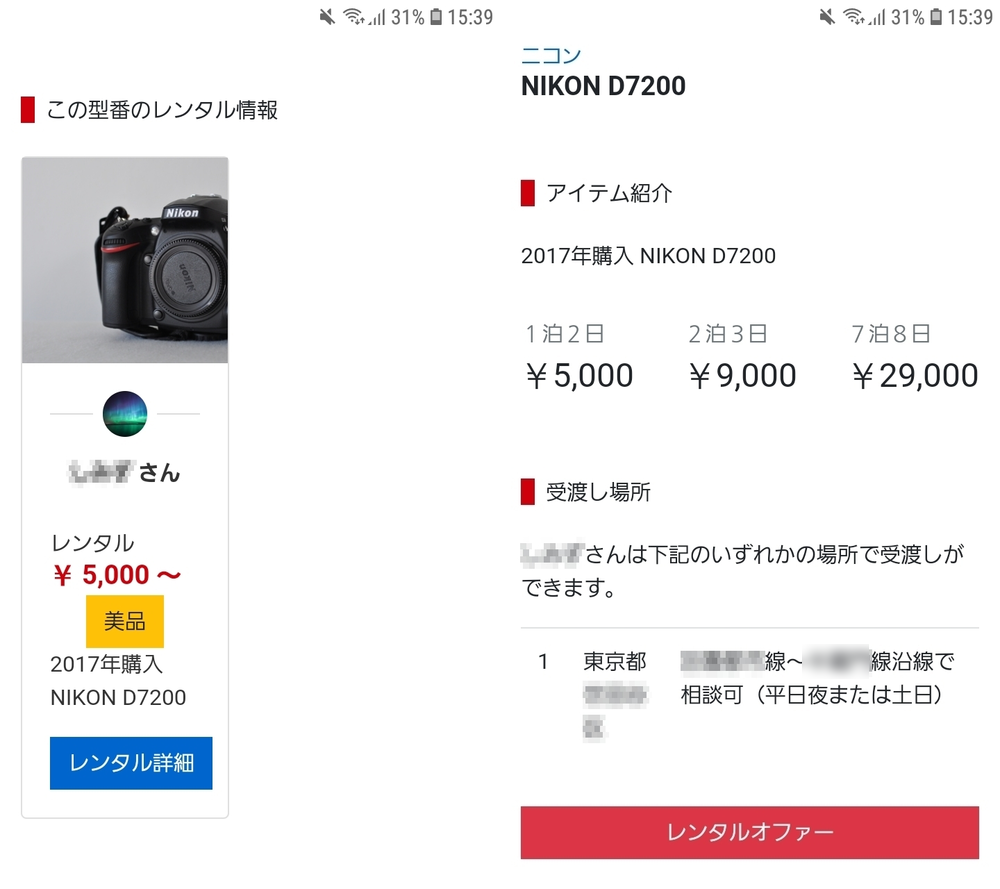Tap the mute icon in right status bar
The image size is (1000, 889).
(827, 17)
